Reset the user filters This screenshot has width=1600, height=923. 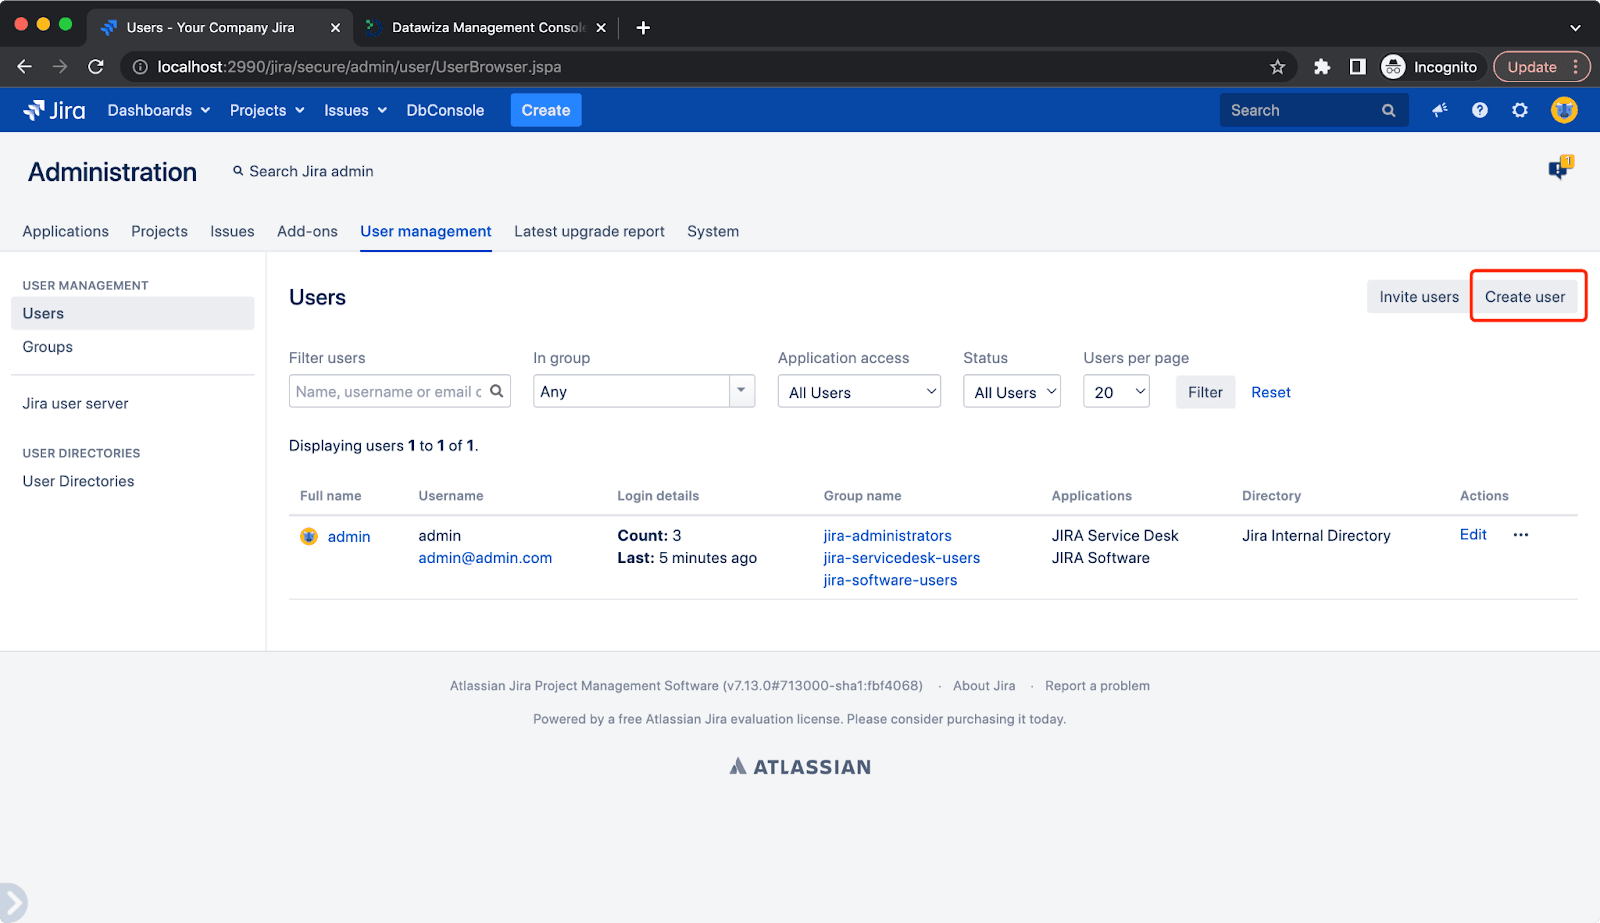pyautogui.click(x=1271, y=392)
